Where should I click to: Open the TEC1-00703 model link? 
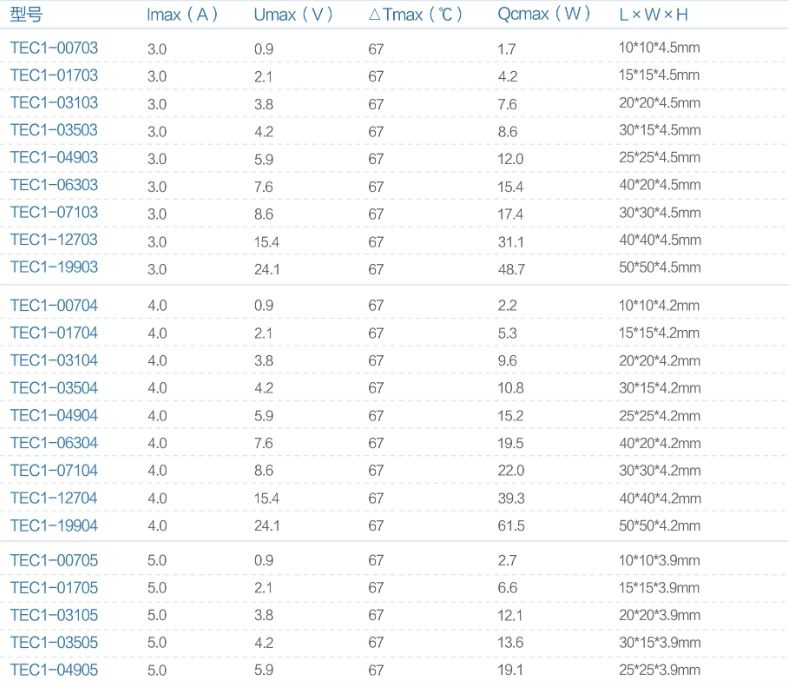[54, 48]
